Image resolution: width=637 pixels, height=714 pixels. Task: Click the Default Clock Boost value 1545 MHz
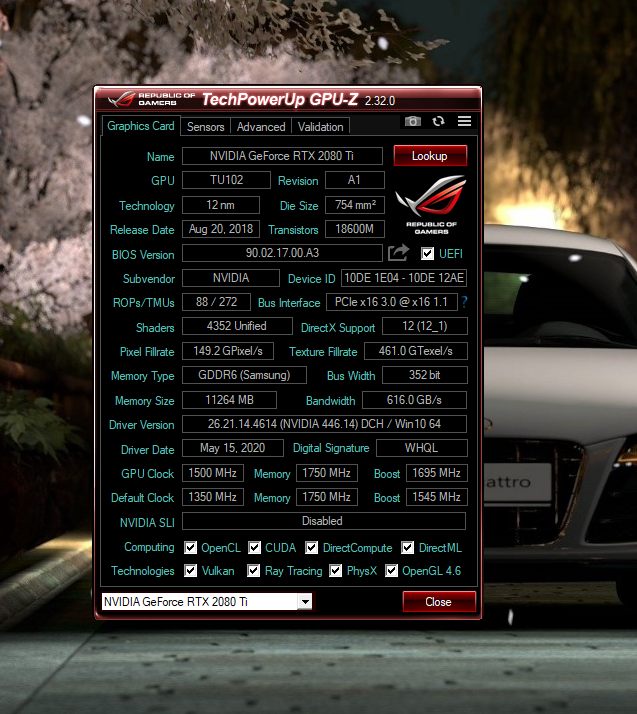[x=437, y=497]
